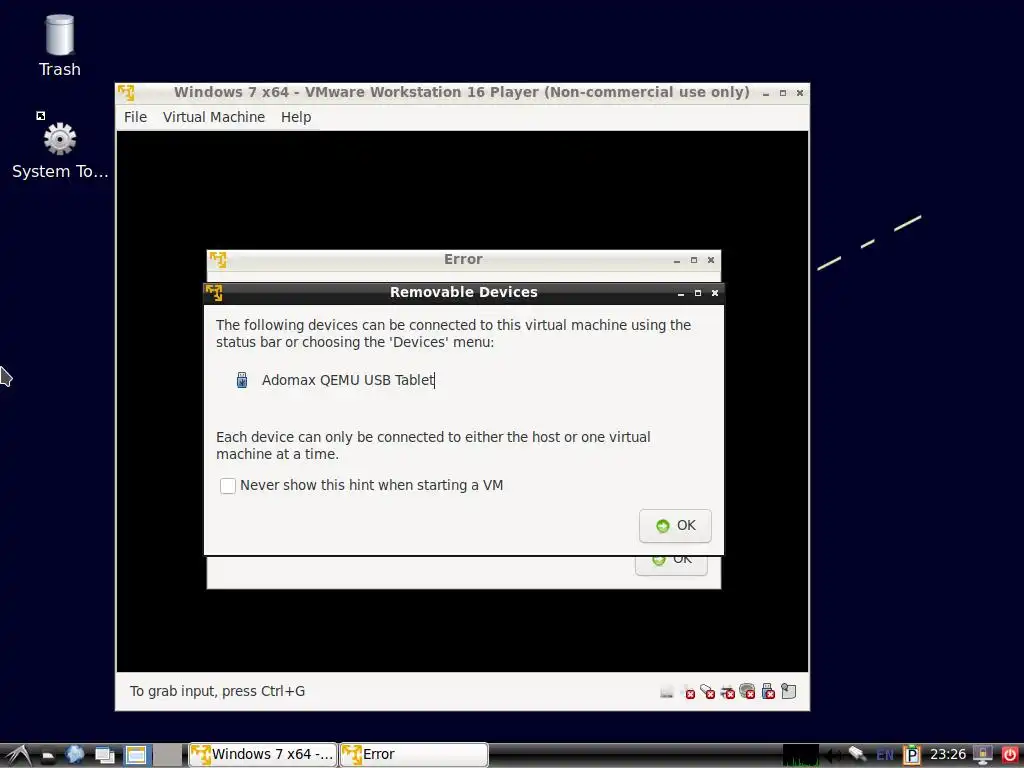Open the File menu
The width and height of the screenshot is (1024, 768).
[x=135, y=118]
